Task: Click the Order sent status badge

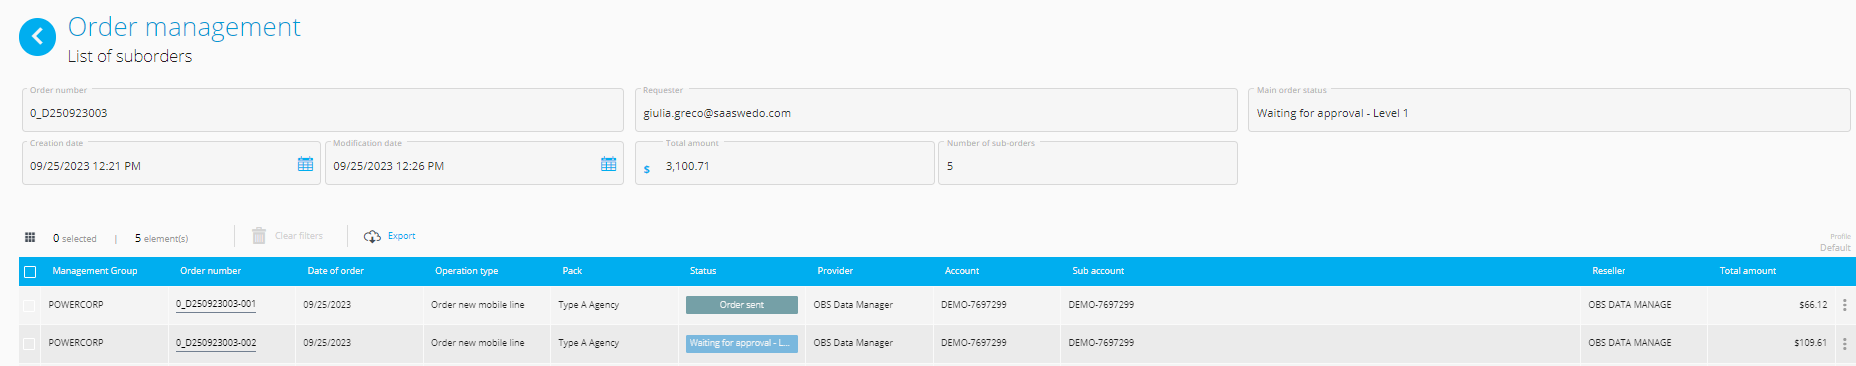Action: tap(742, 305)
